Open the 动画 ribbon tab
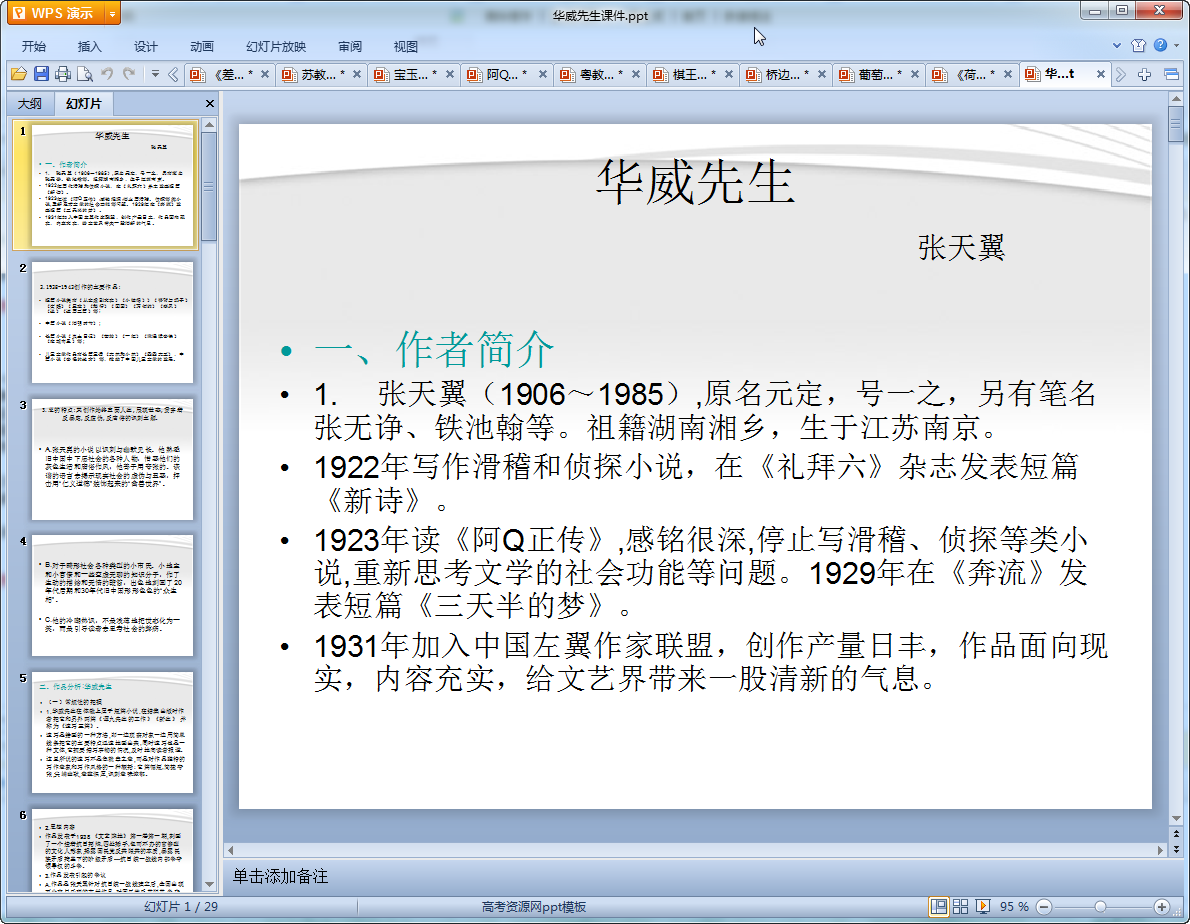The image size is (1190, 924). click(x=202, y=46)
